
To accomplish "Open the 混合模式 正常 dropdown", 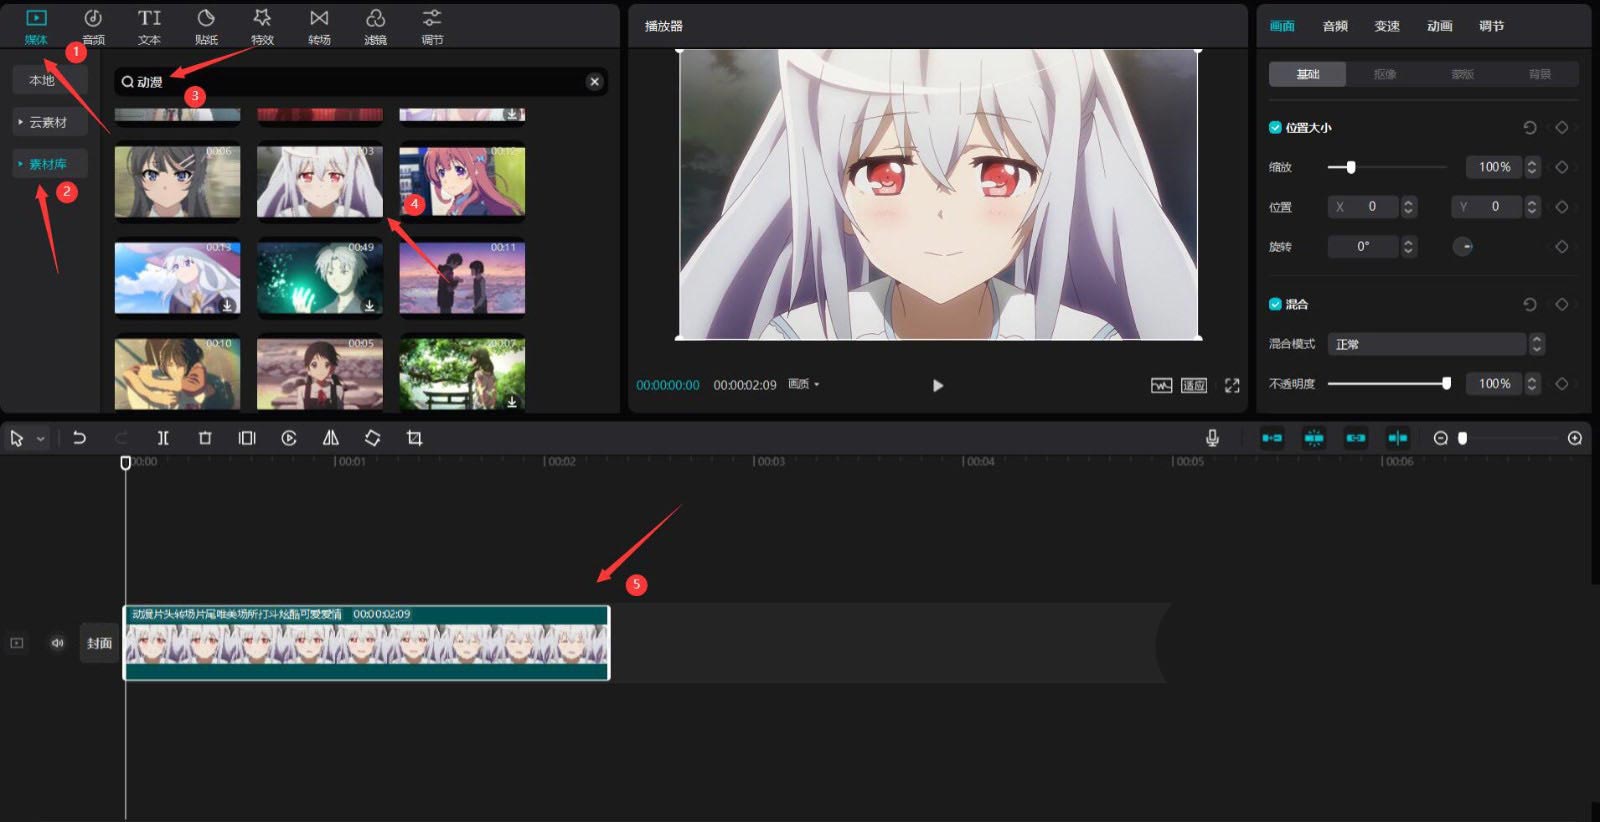I will pos(1436,344).
